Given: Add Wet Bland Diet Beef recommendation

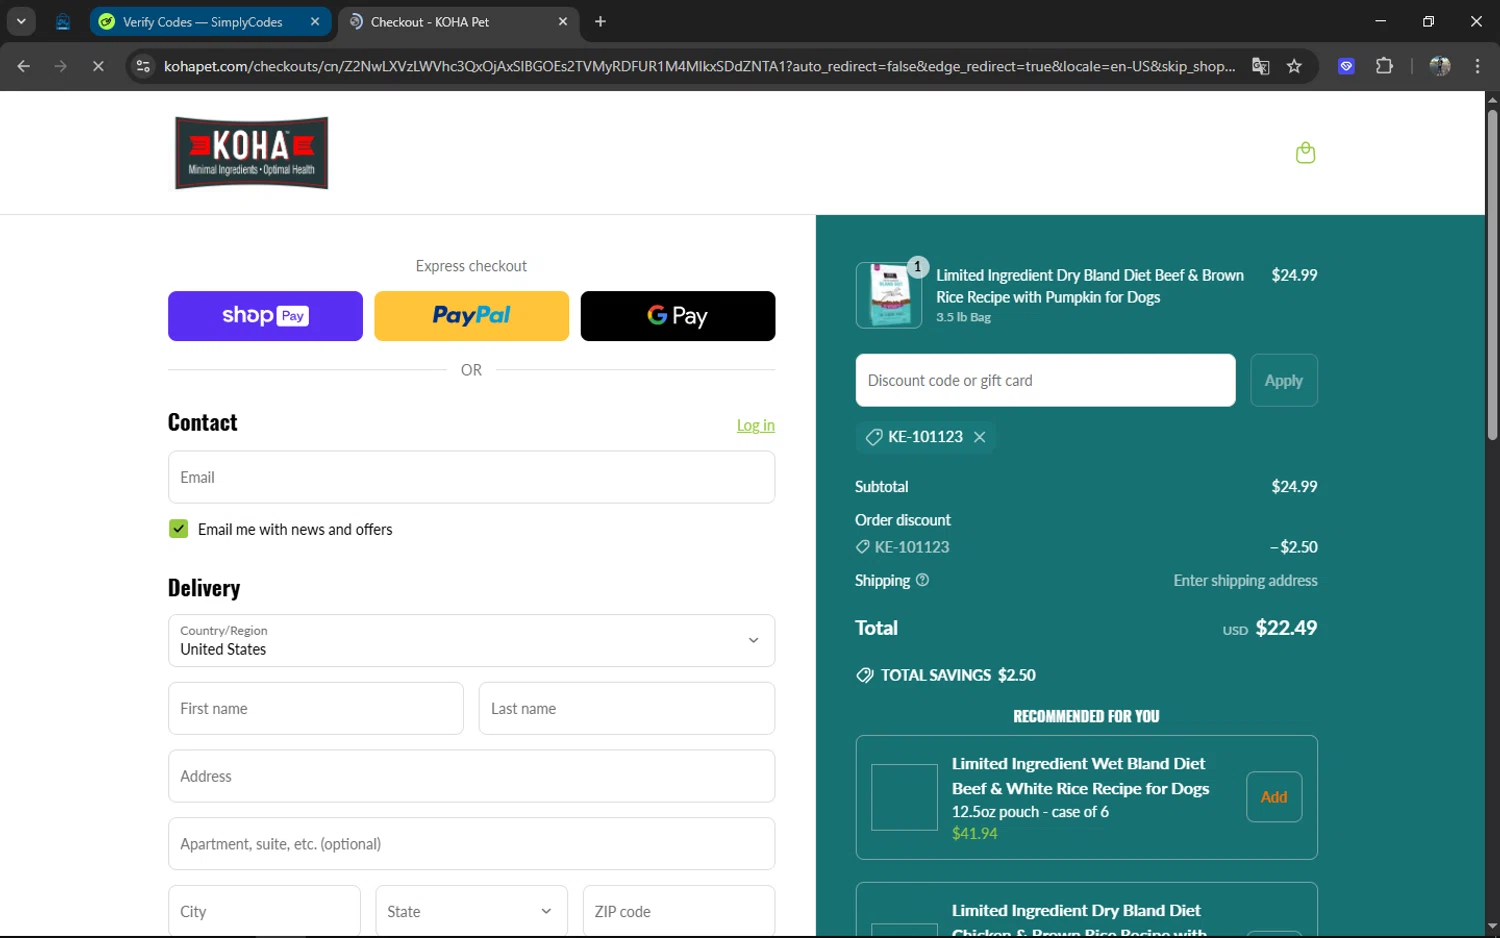Looking at the screenshot, I should pyautogui.click(x=1274, y=797).
